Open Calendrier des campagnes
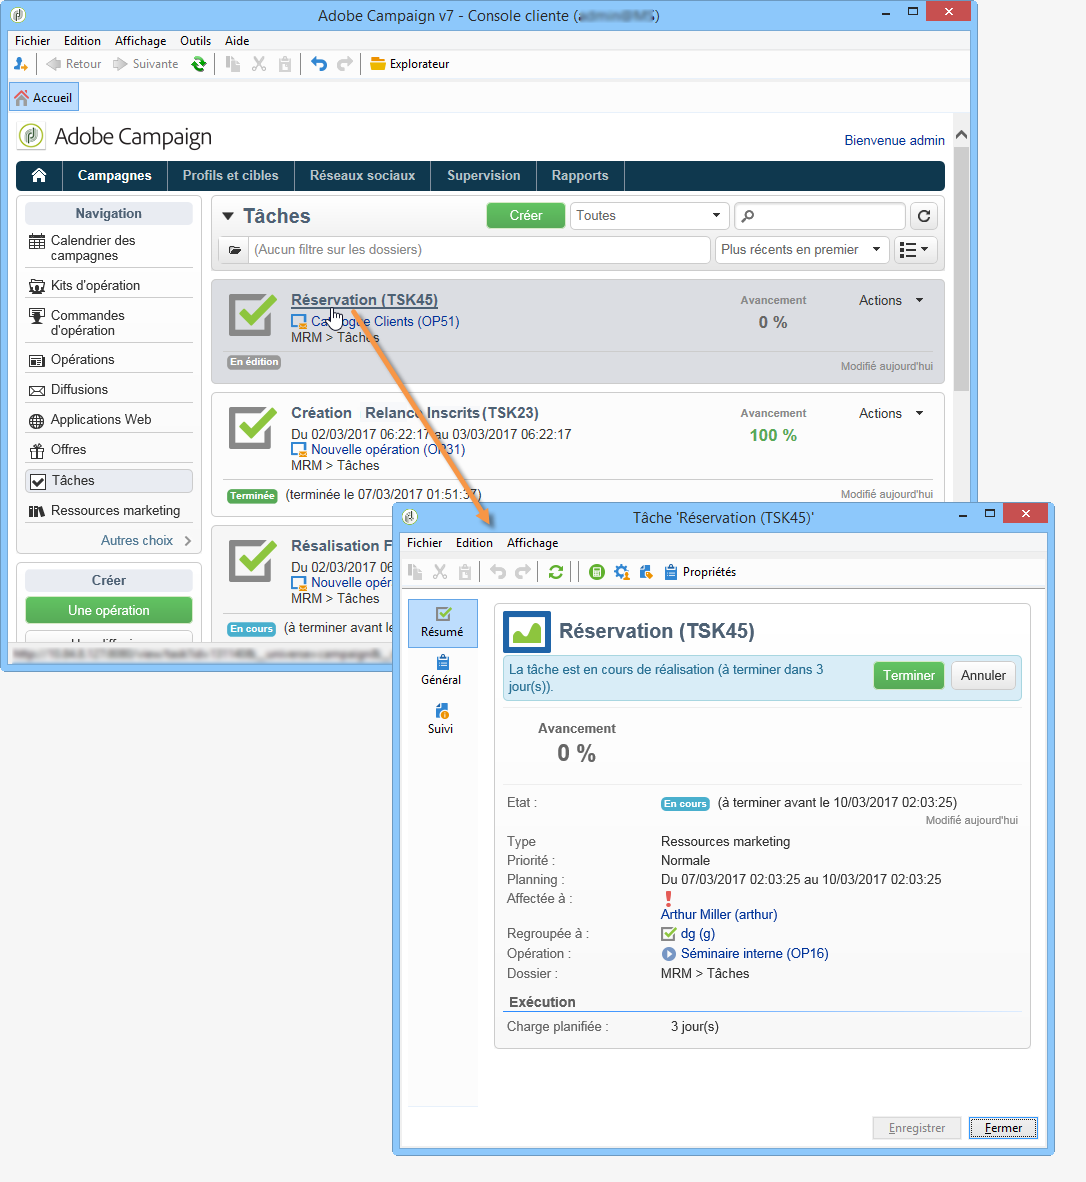This screenshot has width=1086, height=1182. [x=109, y=248]
